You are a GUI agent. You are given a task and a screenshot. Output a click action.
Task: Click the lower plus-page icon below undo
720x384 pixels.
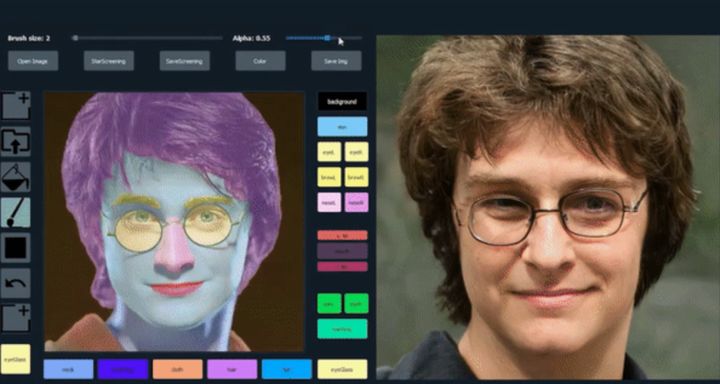[x=16, y=318]
